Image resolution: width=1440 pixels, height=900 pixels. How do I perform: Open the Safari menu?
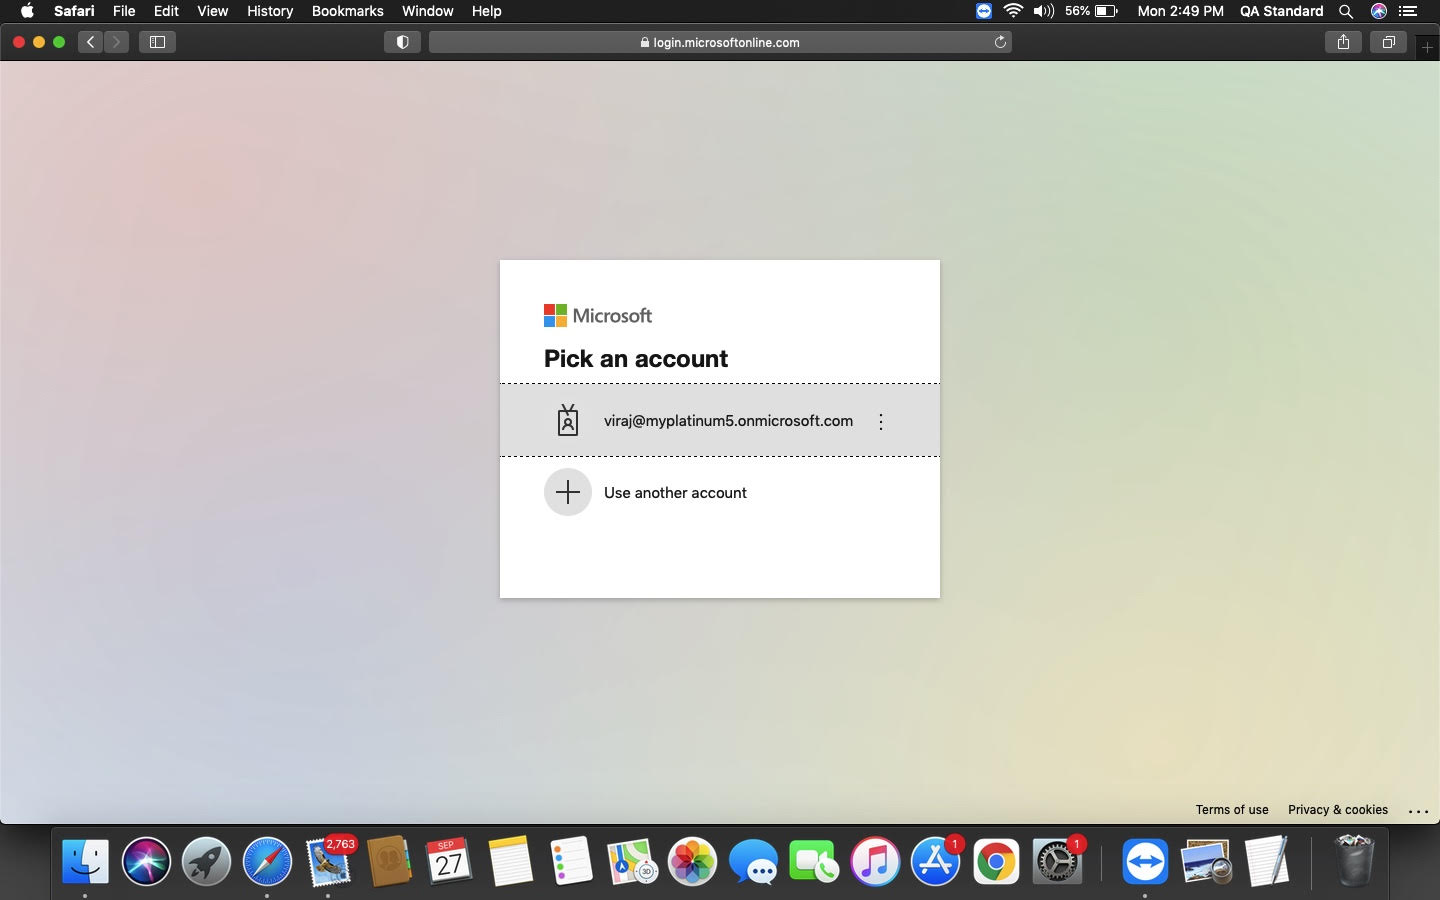click(x=74, y=11)
